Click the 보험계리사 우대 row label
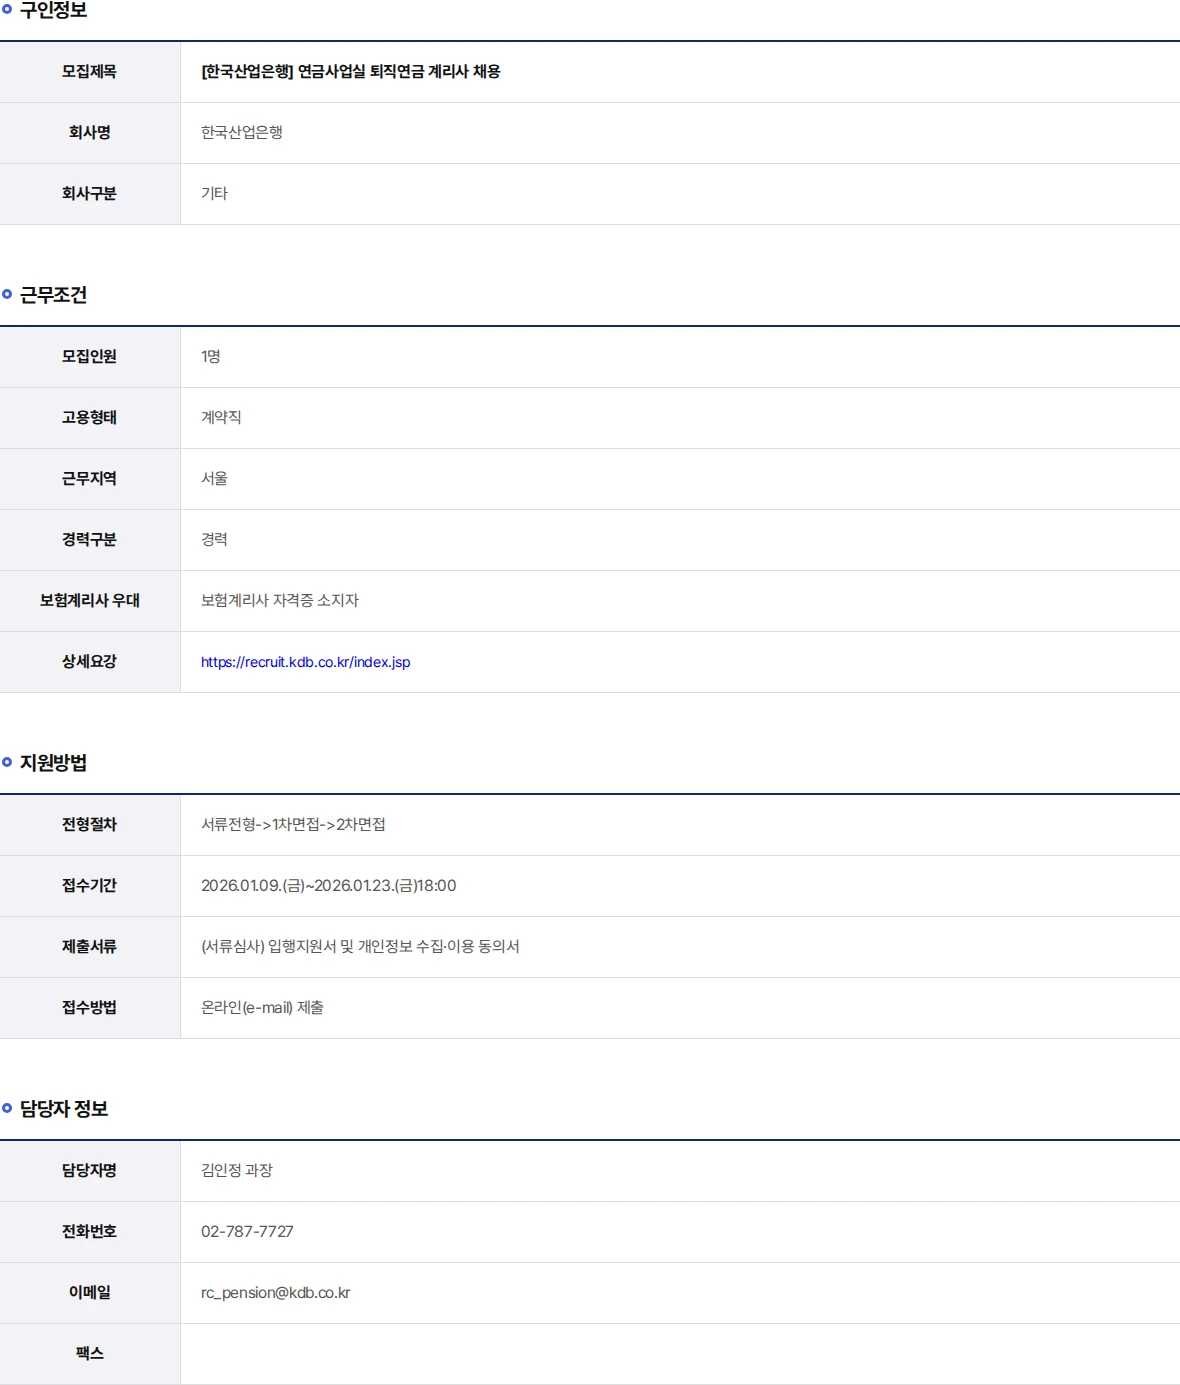 pos(90,601)
